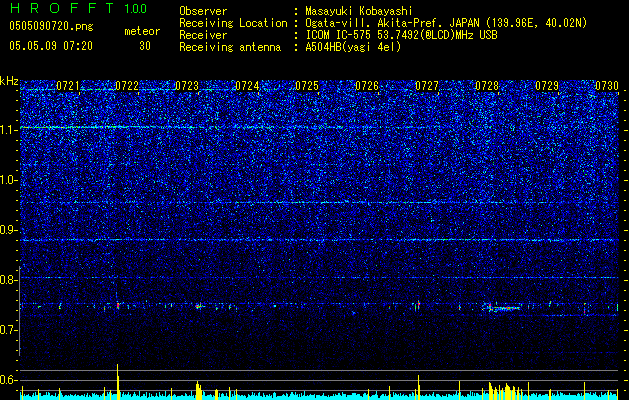Click the long meteor echo after 0728

[x=504, y=308]
